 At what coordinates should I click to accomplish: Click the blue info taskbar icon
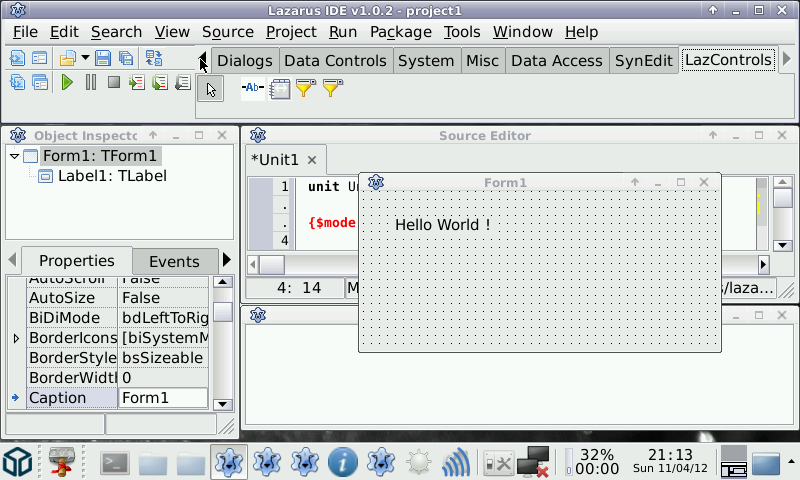342,462
